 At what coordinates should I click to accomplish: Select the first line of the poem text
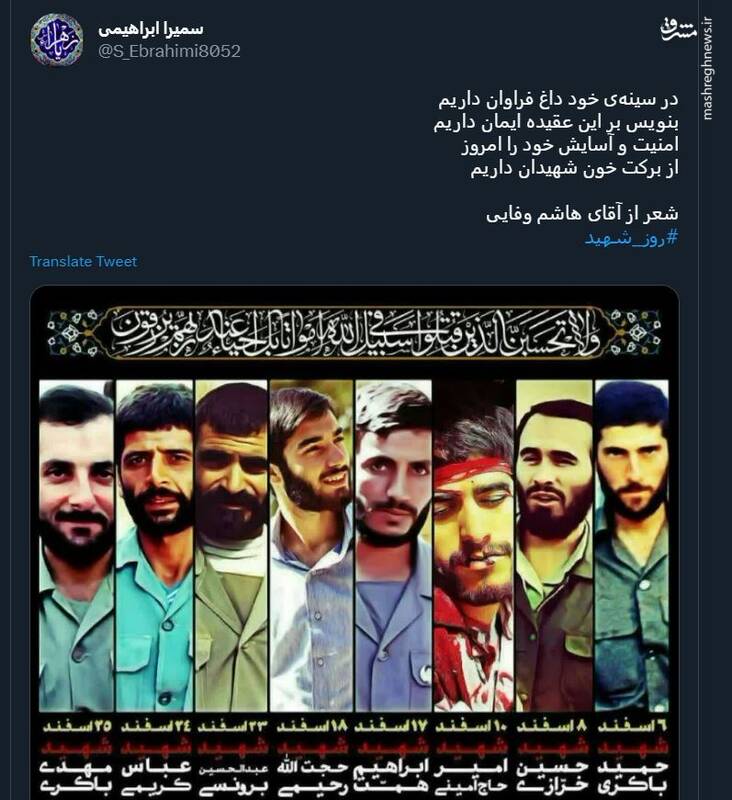559,99
